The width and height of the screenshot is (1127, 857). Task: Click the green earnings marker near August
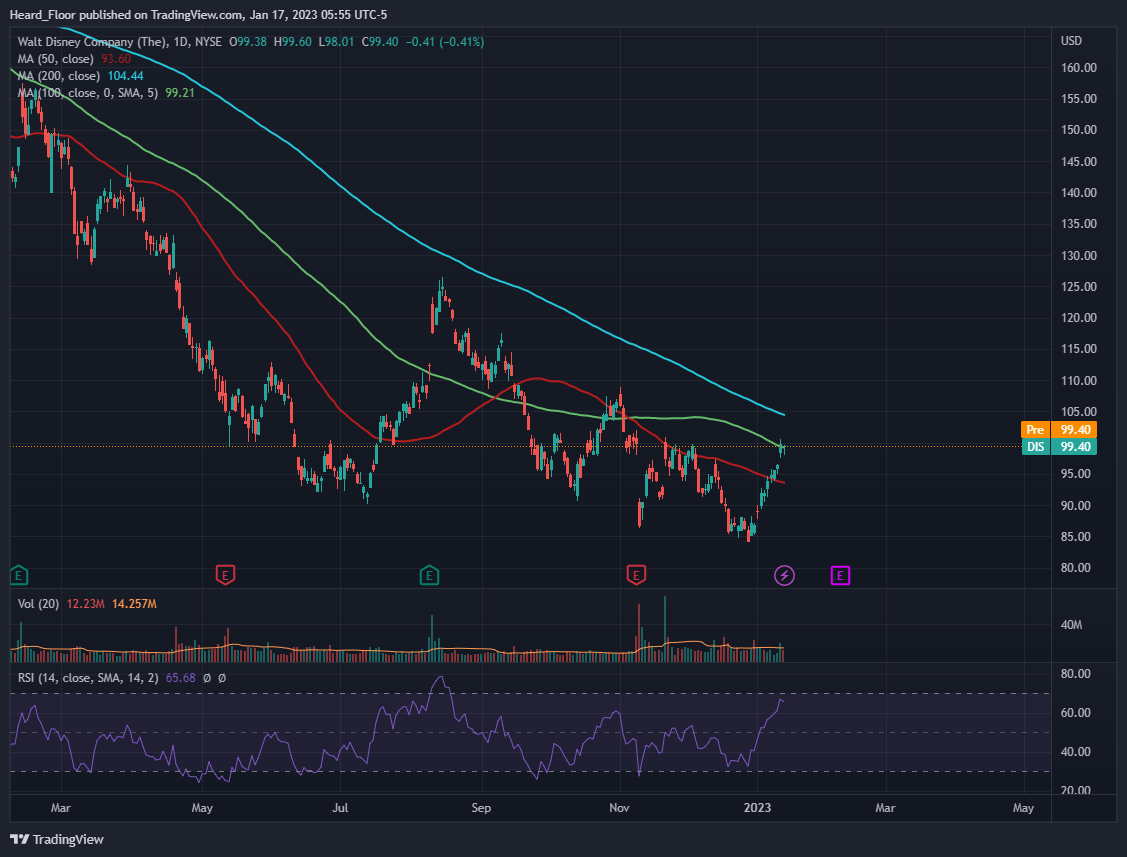(x=429, y=575)
